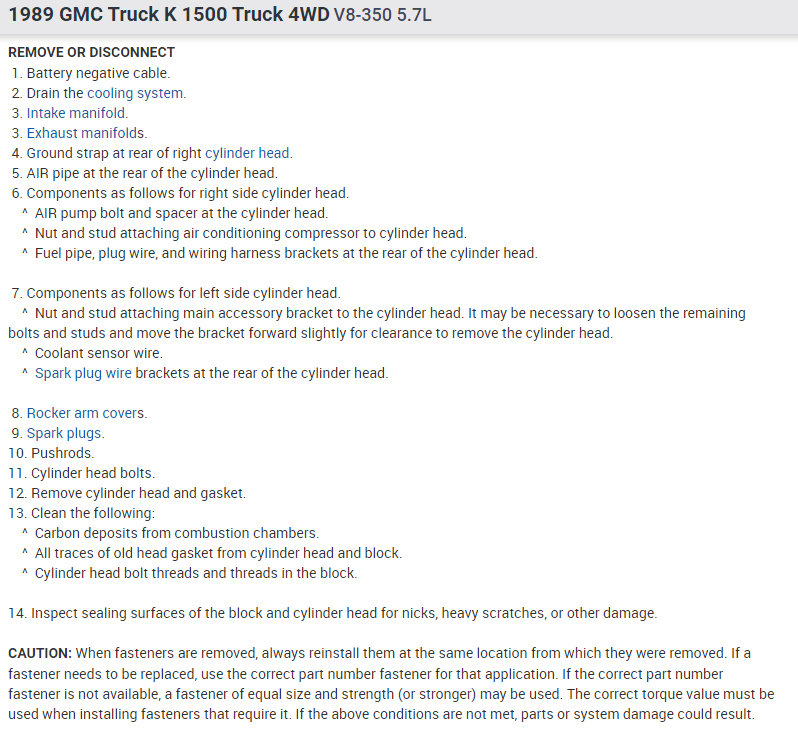Open the cooling system link

click(x=136, y=93)
